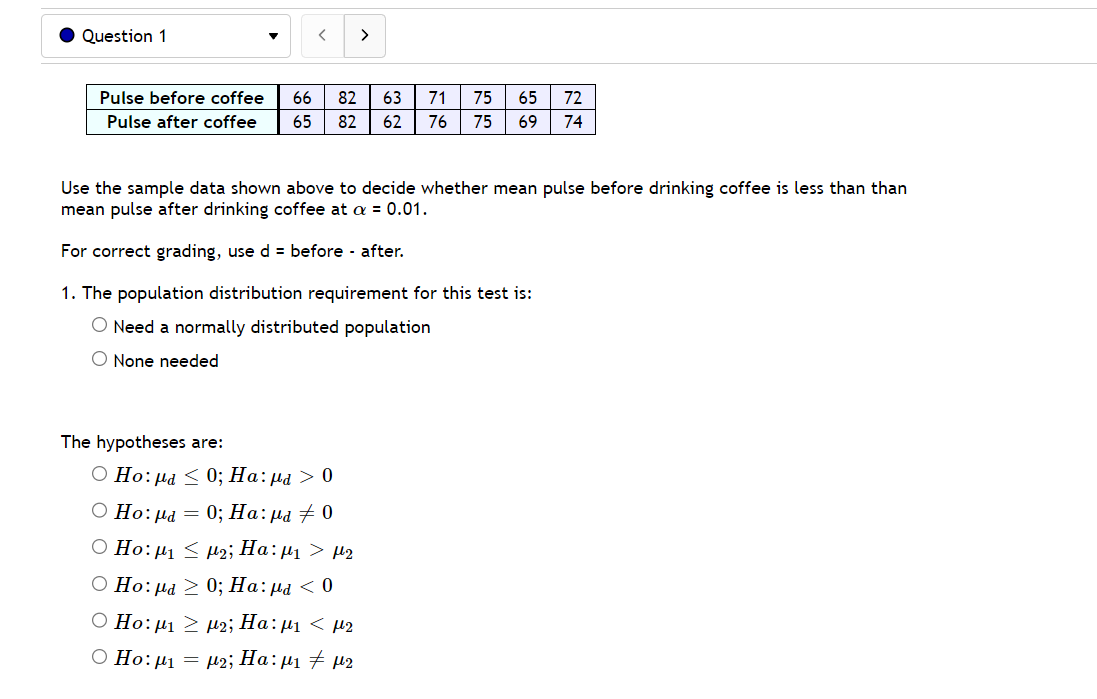
Task: Expand the question list via the dropdown arrow
Action: tap(271, 35)
